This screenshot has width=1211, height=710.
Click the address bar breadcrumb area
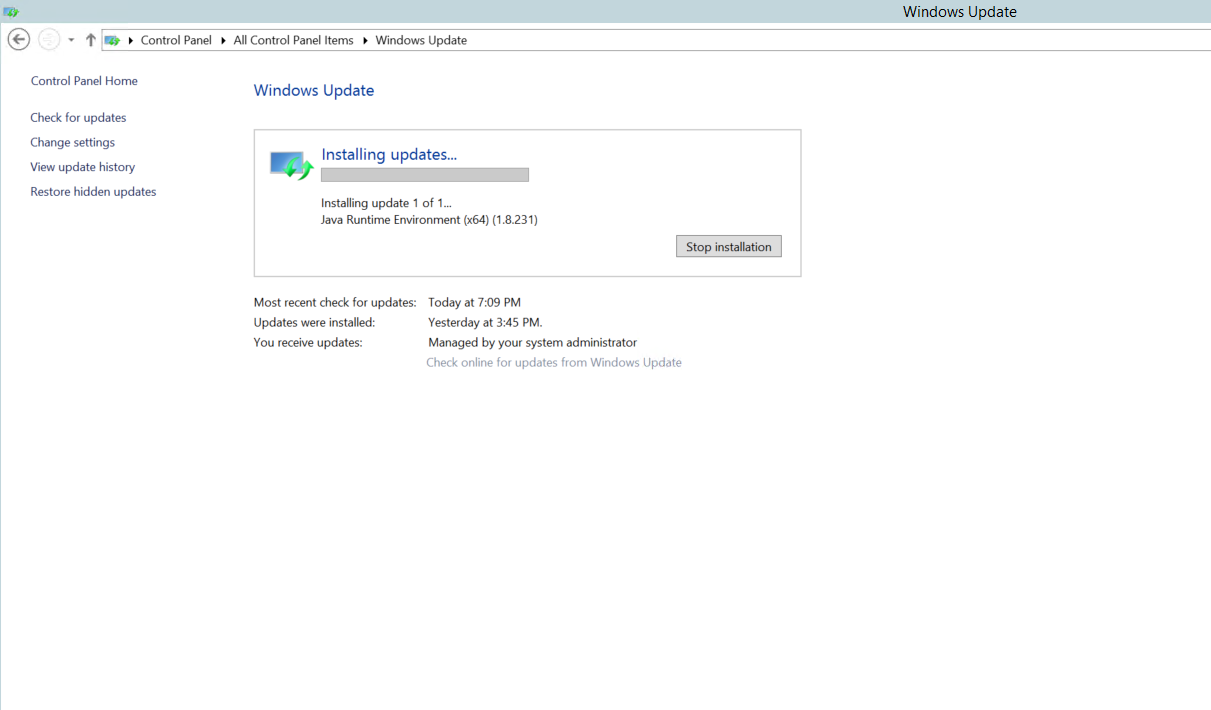coord(600,40)
